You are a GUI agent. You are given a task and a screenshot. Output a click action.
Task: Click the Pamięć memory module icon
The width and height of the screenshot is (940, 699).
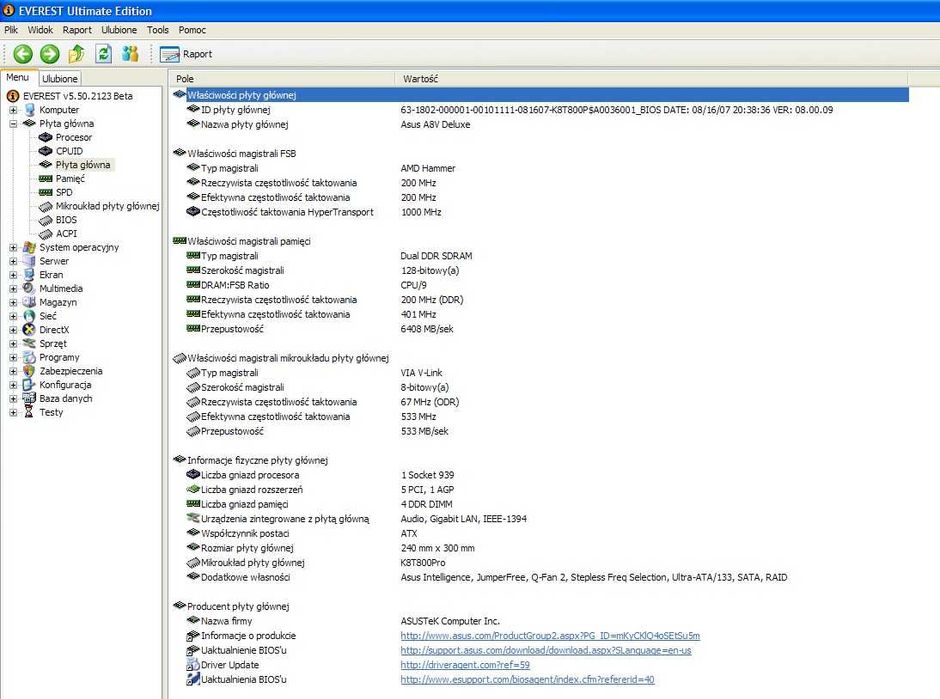pyautogui.click(x=46, y=179)
